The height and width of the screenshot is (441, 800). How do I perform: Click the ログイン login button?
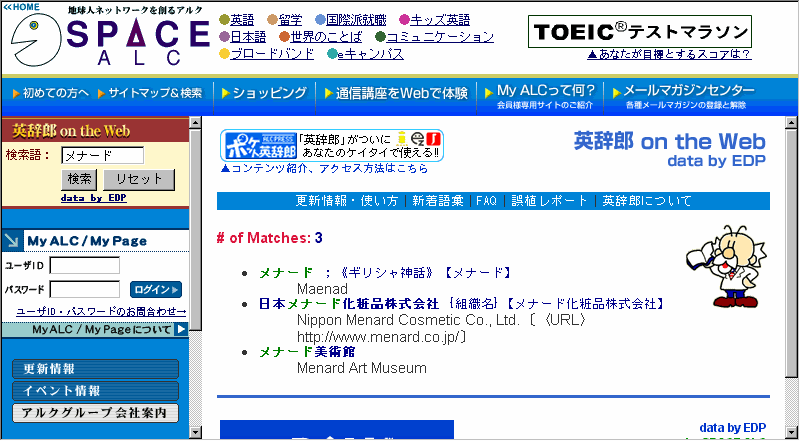[x=156, y=290]
